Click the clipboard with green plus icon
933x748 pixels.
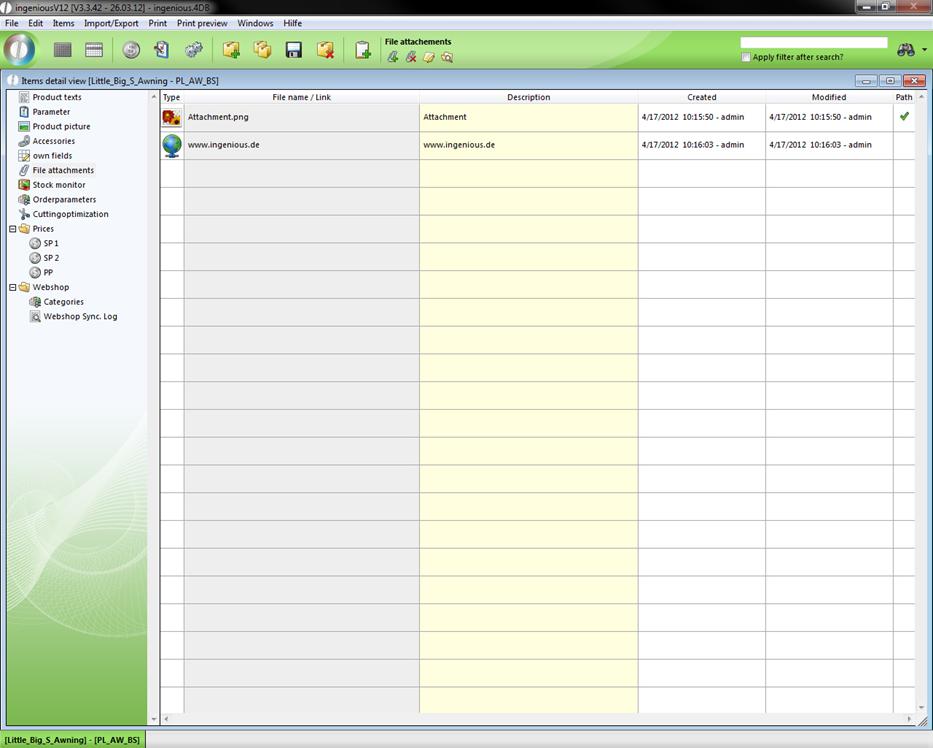tap(363, 50)
